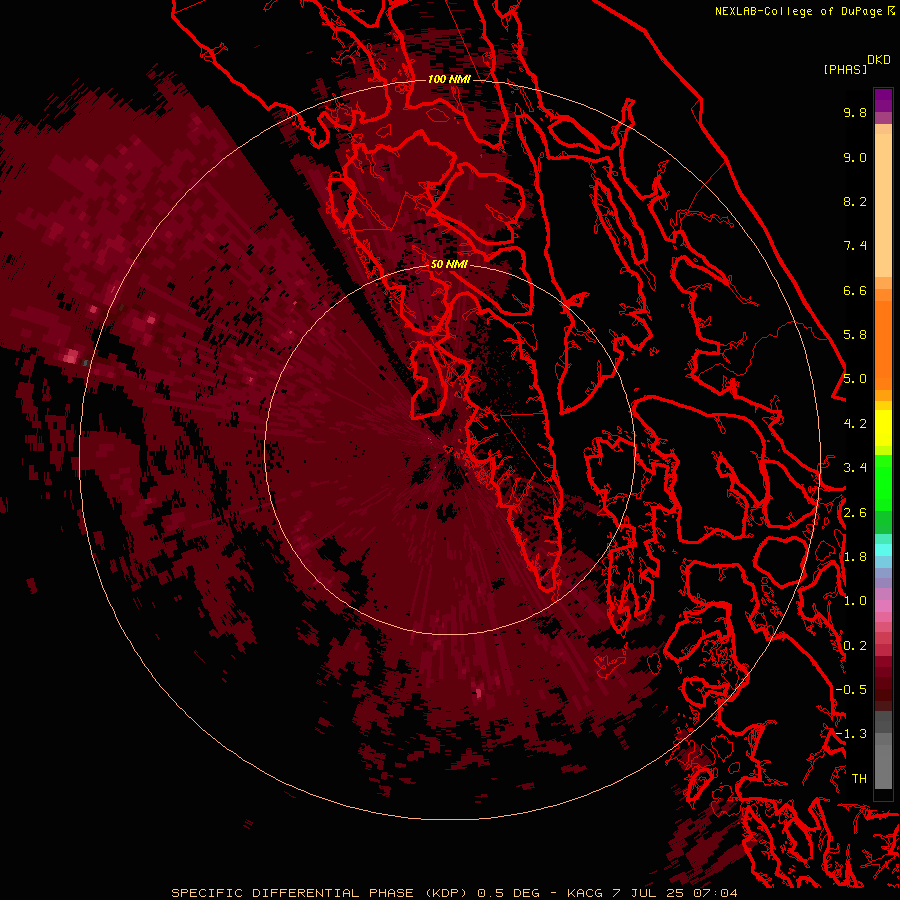Screen dimensions: 900x900
Task: Click the 1.8 scale value
Action: [855, 557]
